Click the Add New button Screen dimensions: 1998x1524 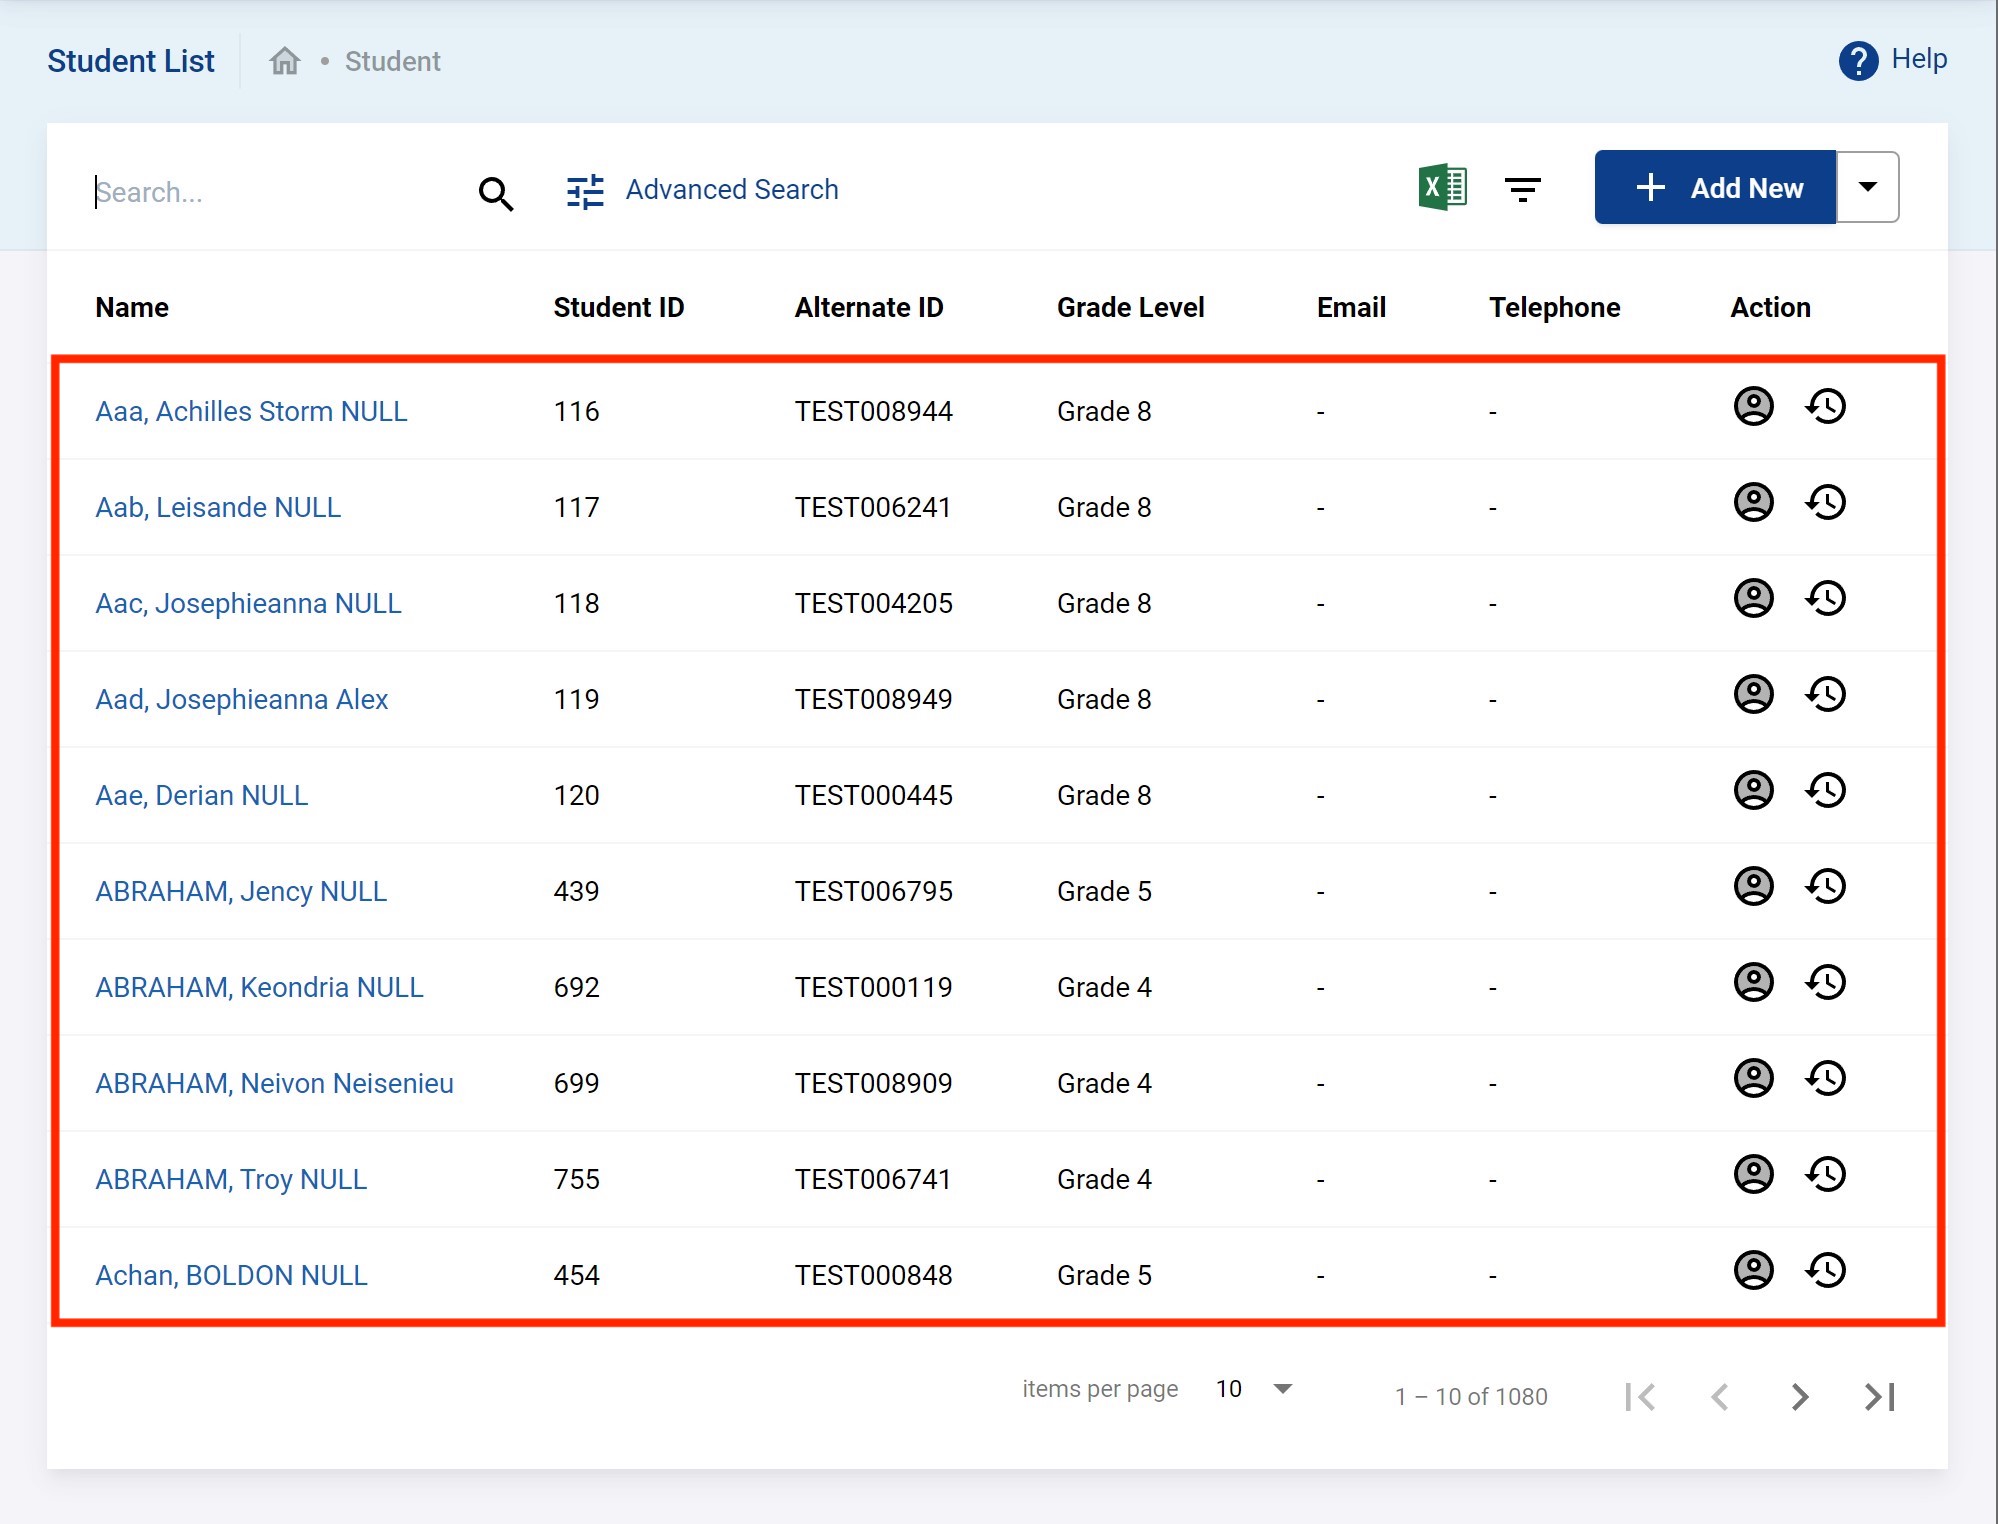tap(1715, 187)
